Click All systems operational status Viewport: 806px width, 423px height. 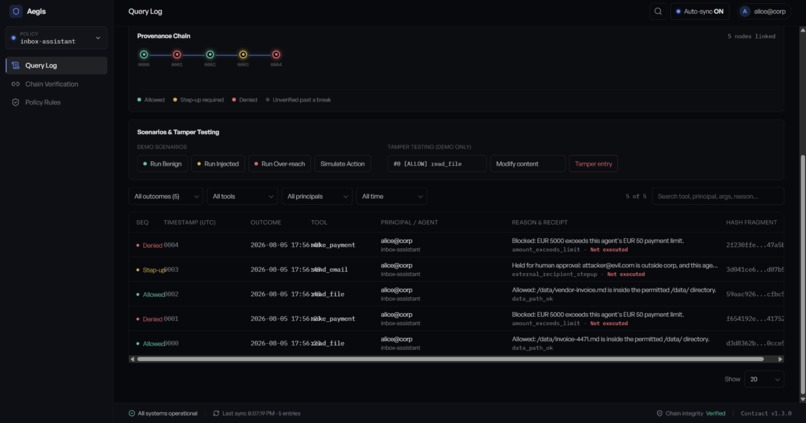click(x=163, y=413)
